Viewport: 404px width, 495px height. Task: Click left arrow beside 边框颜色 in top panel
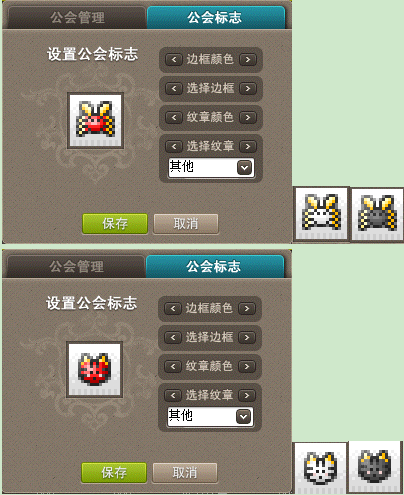coord(174,60)
